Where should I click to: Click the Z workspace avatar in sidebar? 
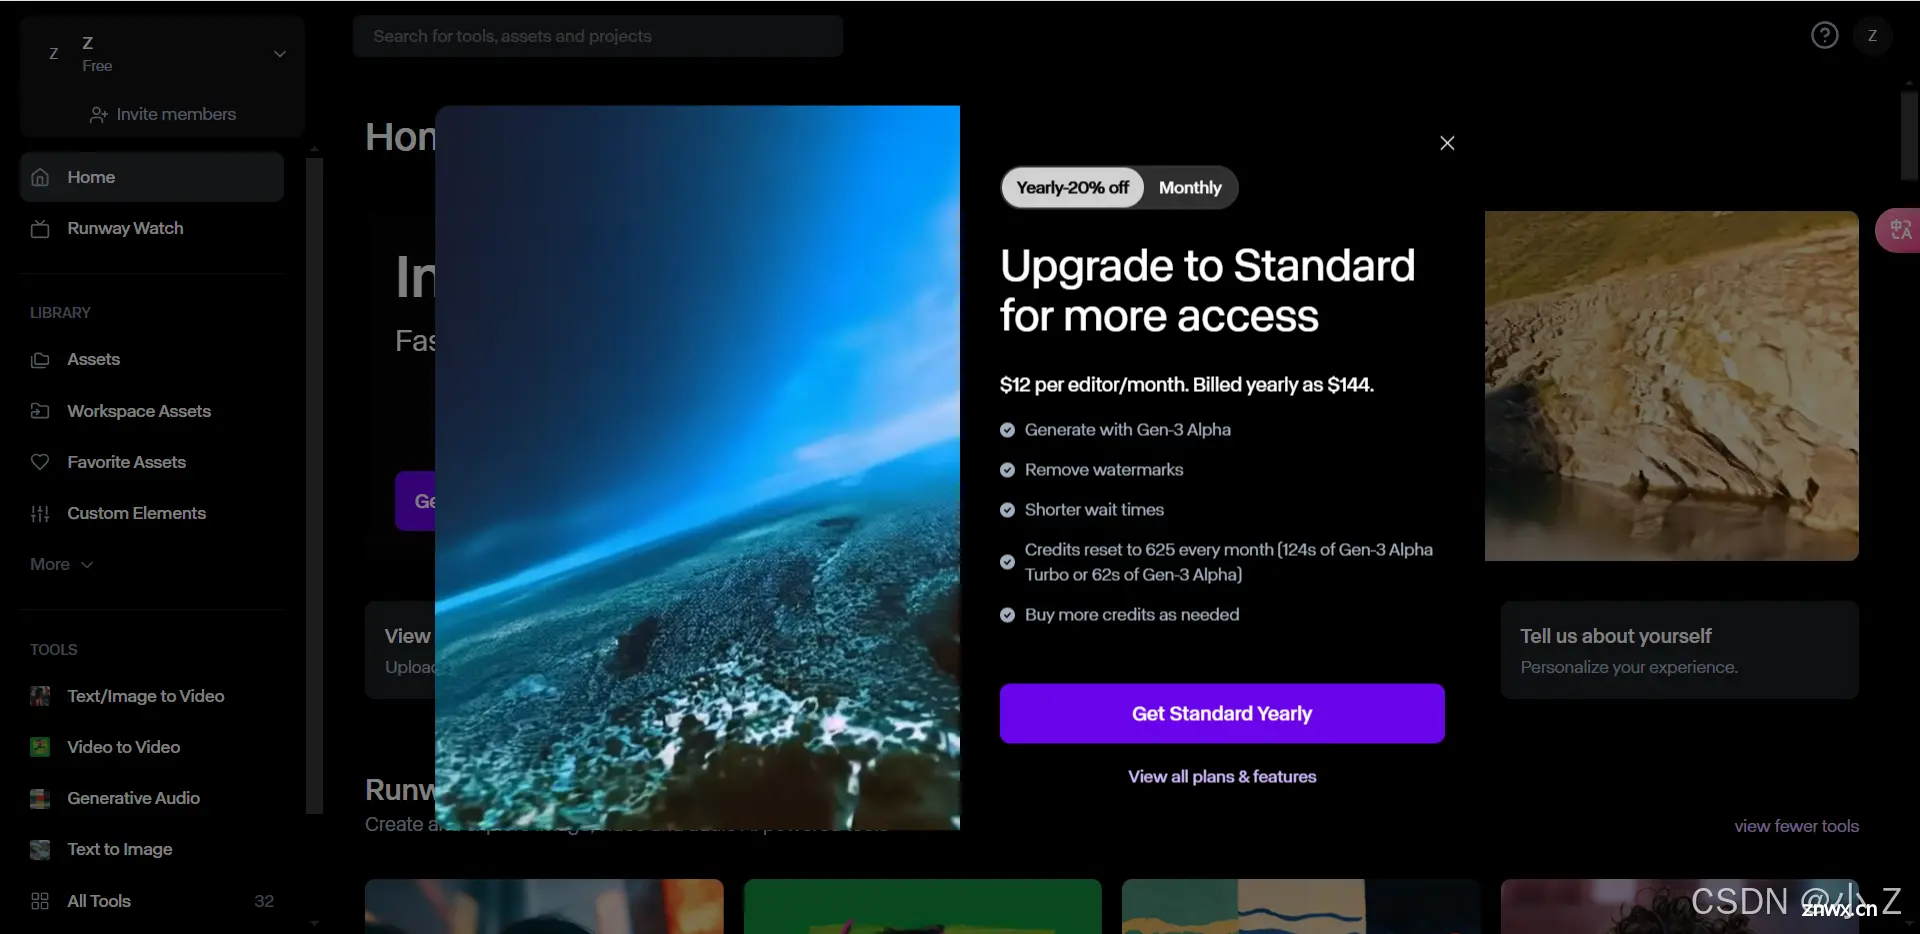pyautogui.click(x=54, y=54)
